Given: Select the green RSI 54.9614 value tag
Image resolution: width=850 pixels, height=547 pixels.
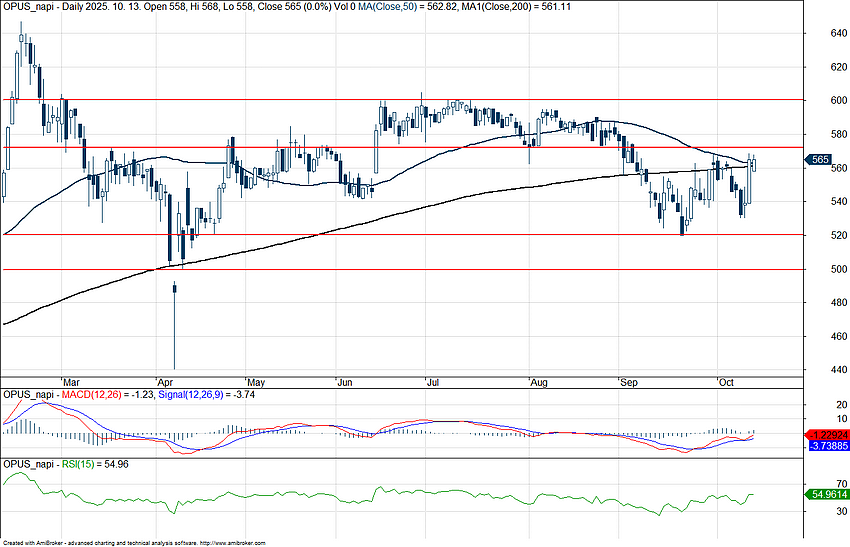Looking at the screenshot, I should [826, 494].
